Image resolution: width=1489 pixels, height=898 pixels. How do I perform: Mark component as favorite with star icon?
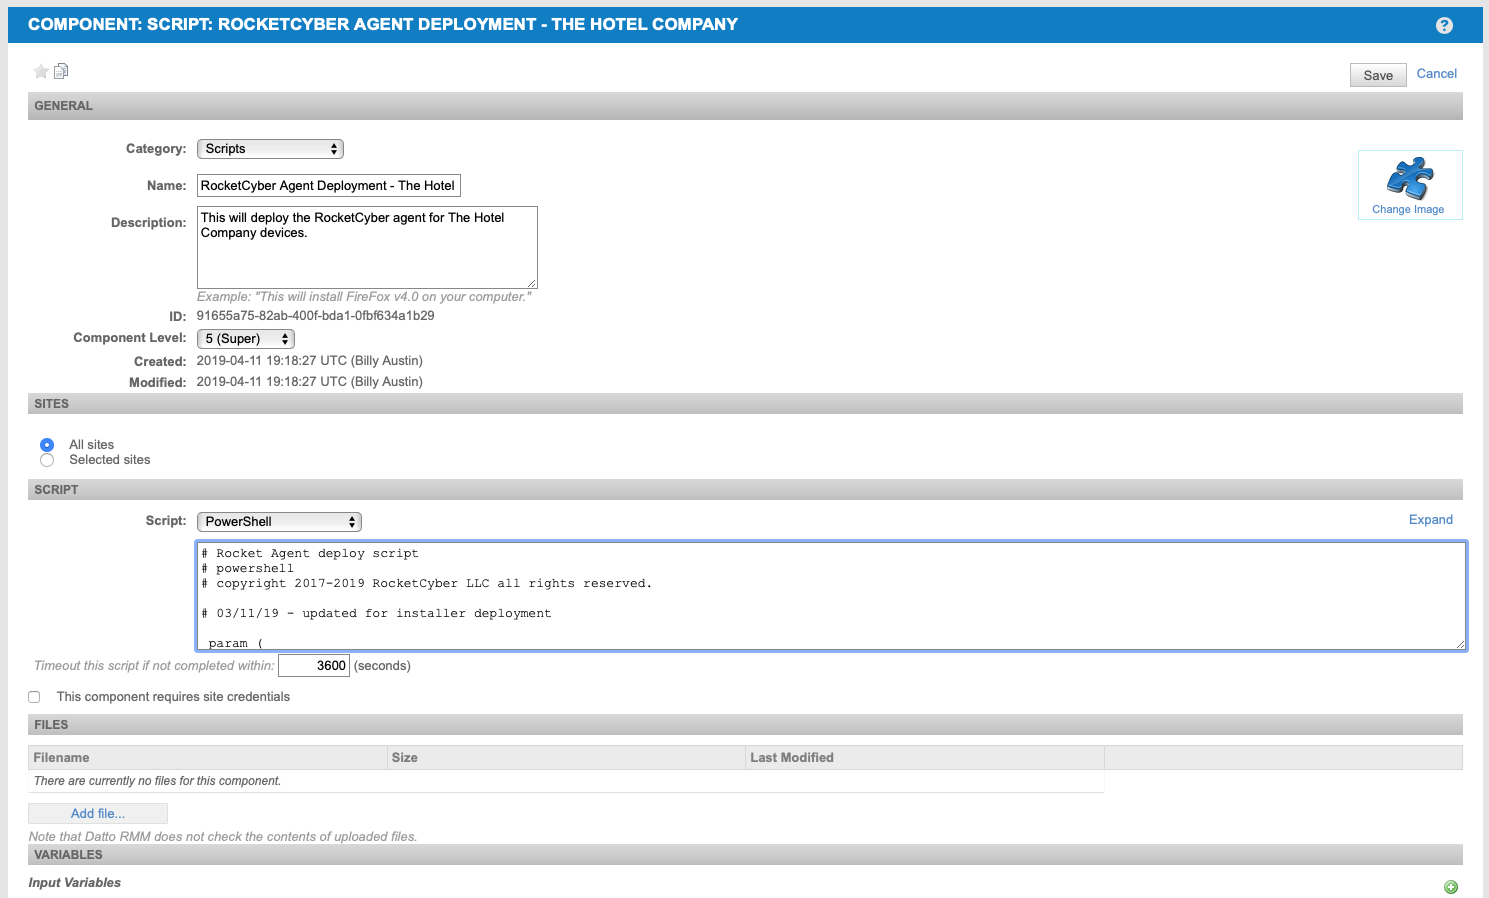point(41,71)
